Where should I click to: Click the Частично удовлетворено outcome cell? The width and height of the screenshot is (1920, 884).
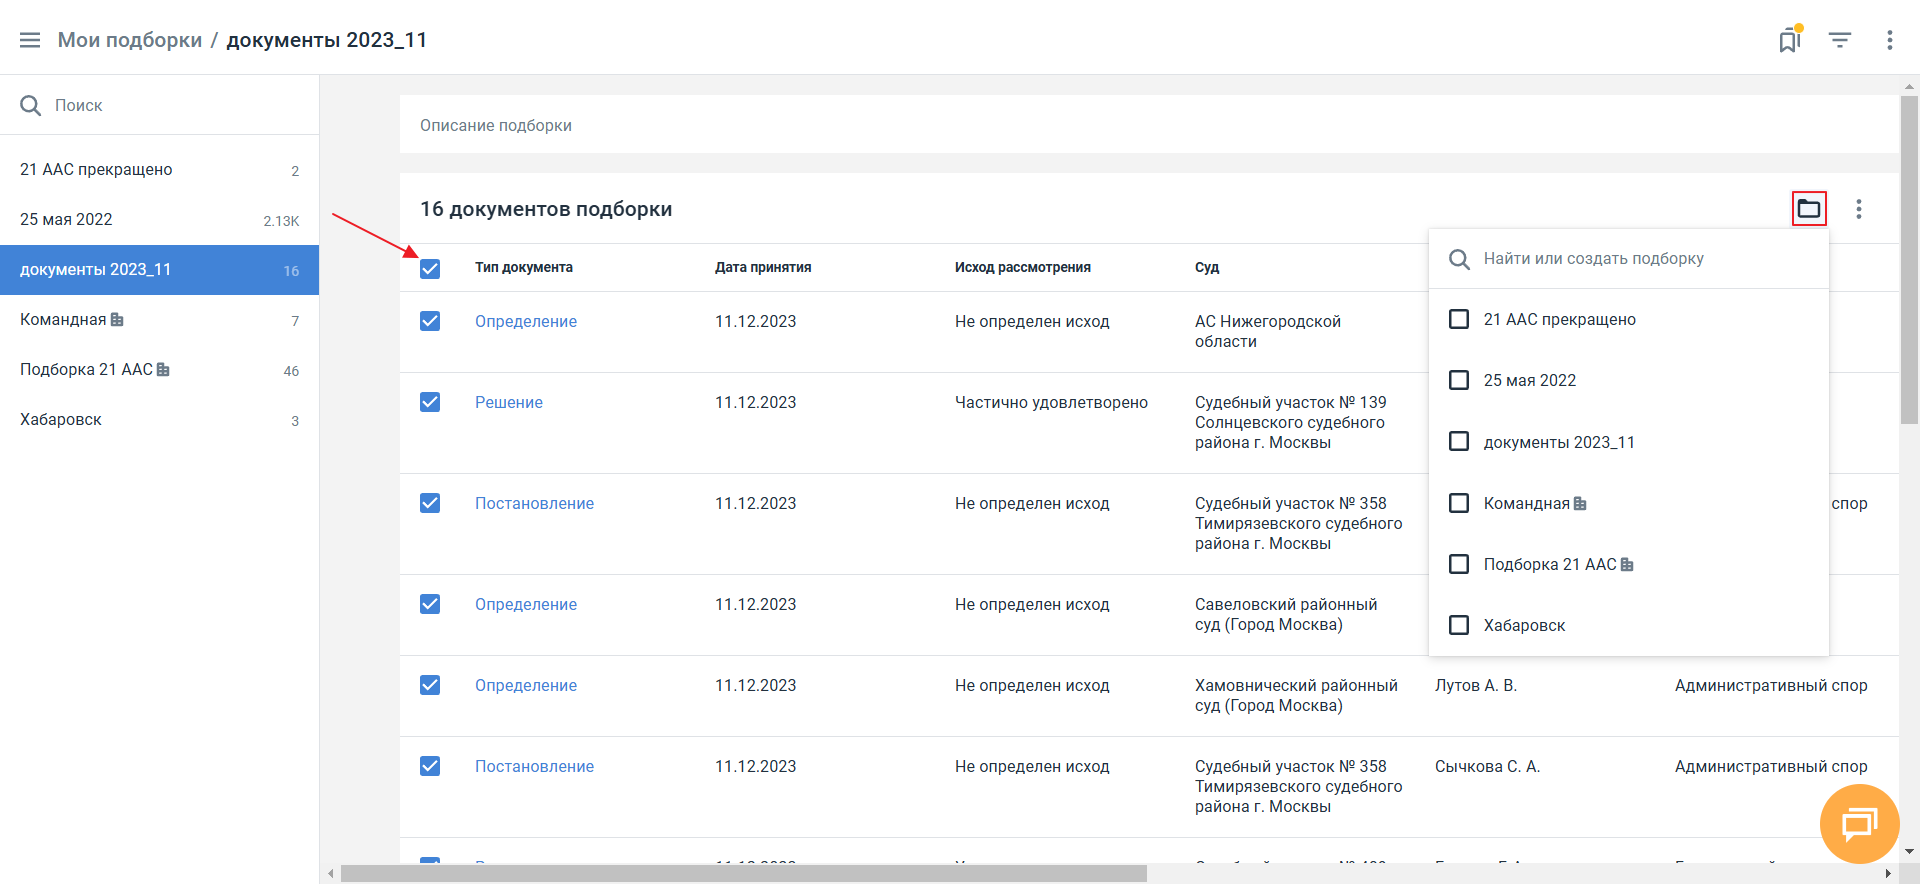coord(1051,402)
